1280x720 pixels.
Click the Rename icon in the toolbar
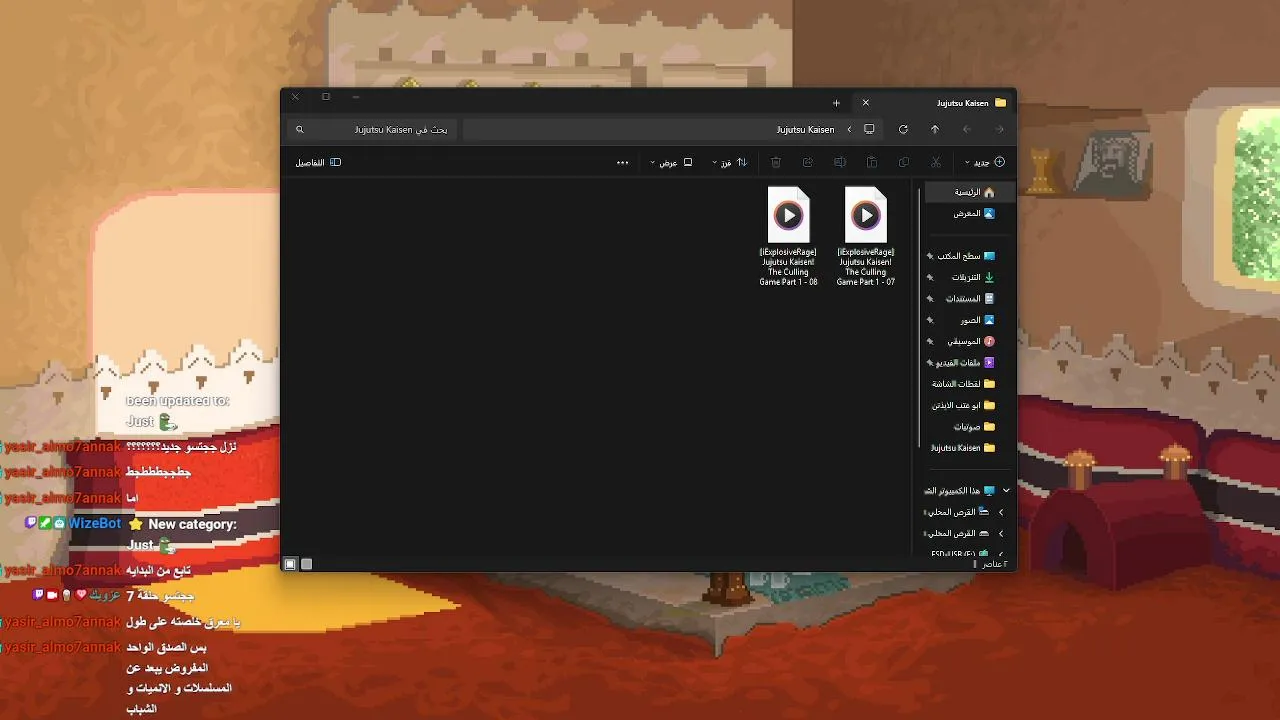(840, 162)
